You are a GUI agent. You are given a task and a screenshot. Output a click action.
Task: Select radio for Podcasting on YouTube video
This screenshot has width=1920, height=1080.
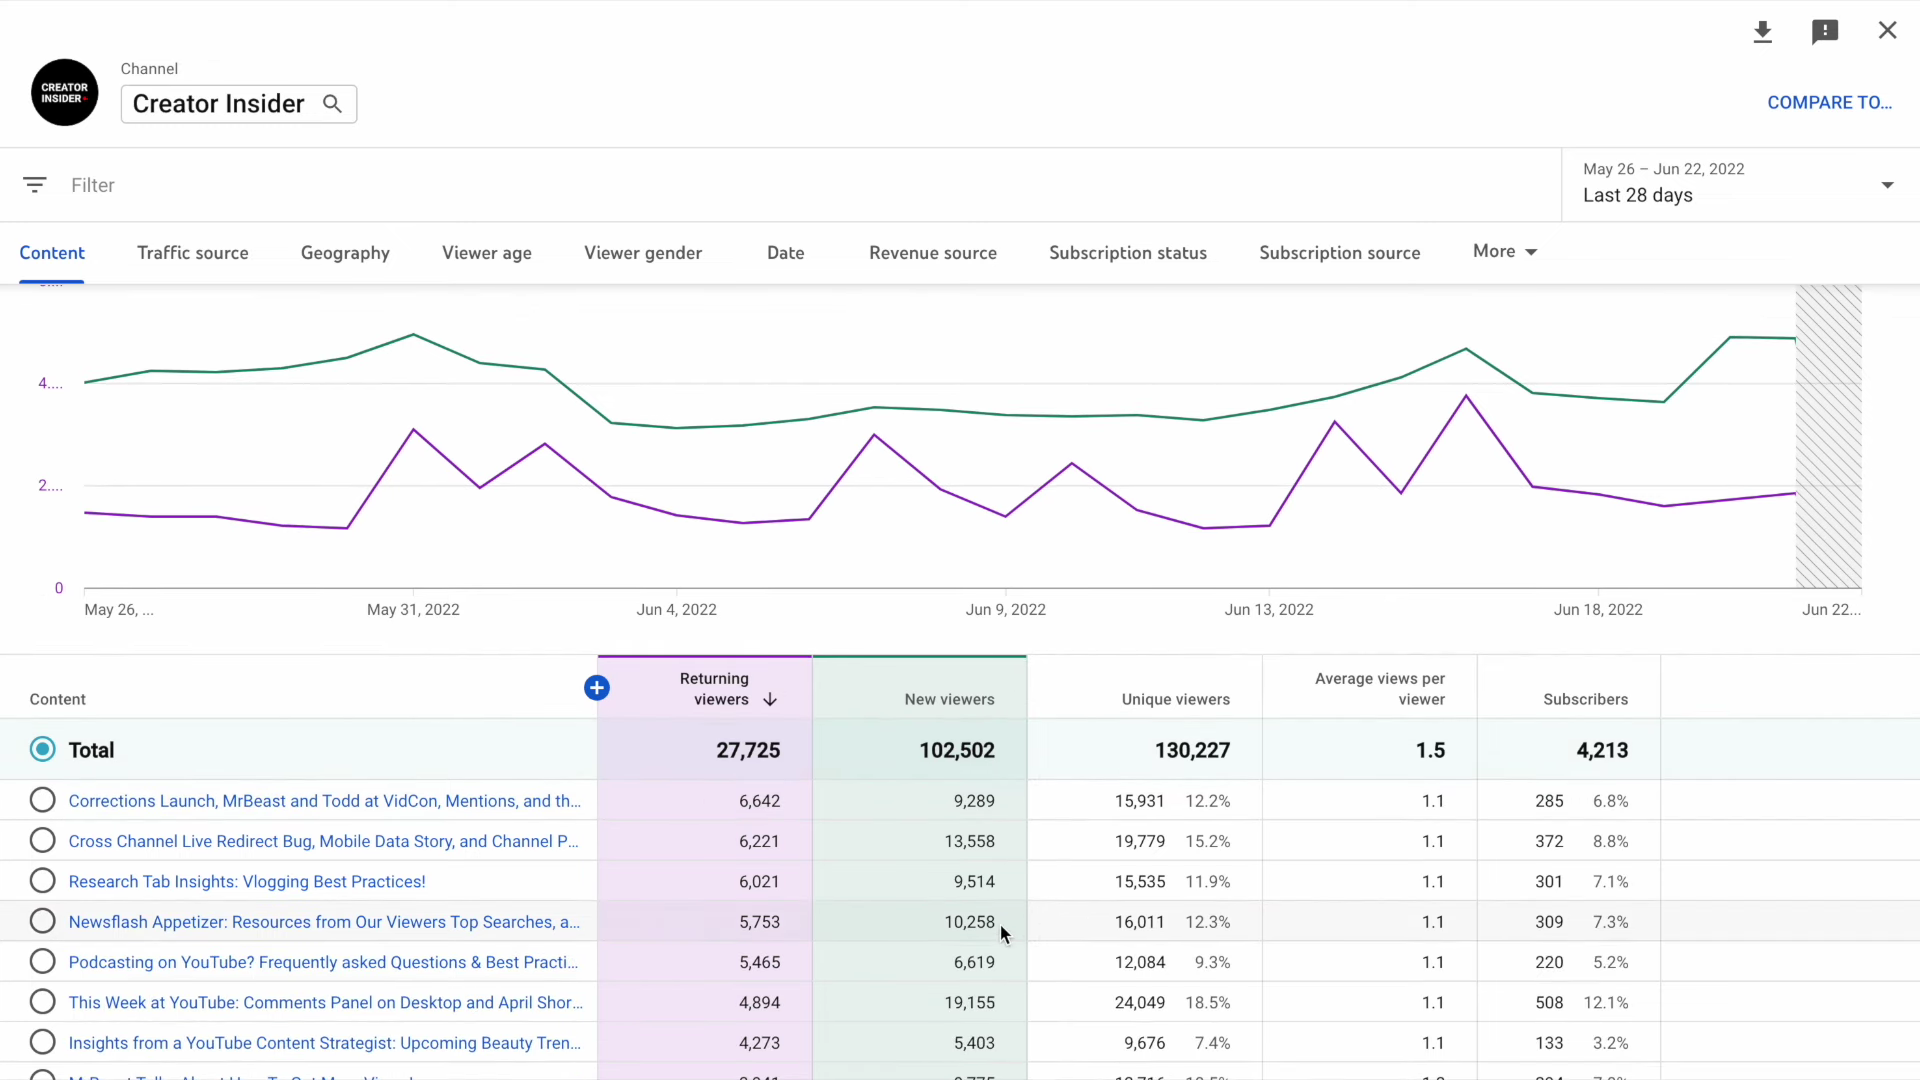(x=43, y=962)
